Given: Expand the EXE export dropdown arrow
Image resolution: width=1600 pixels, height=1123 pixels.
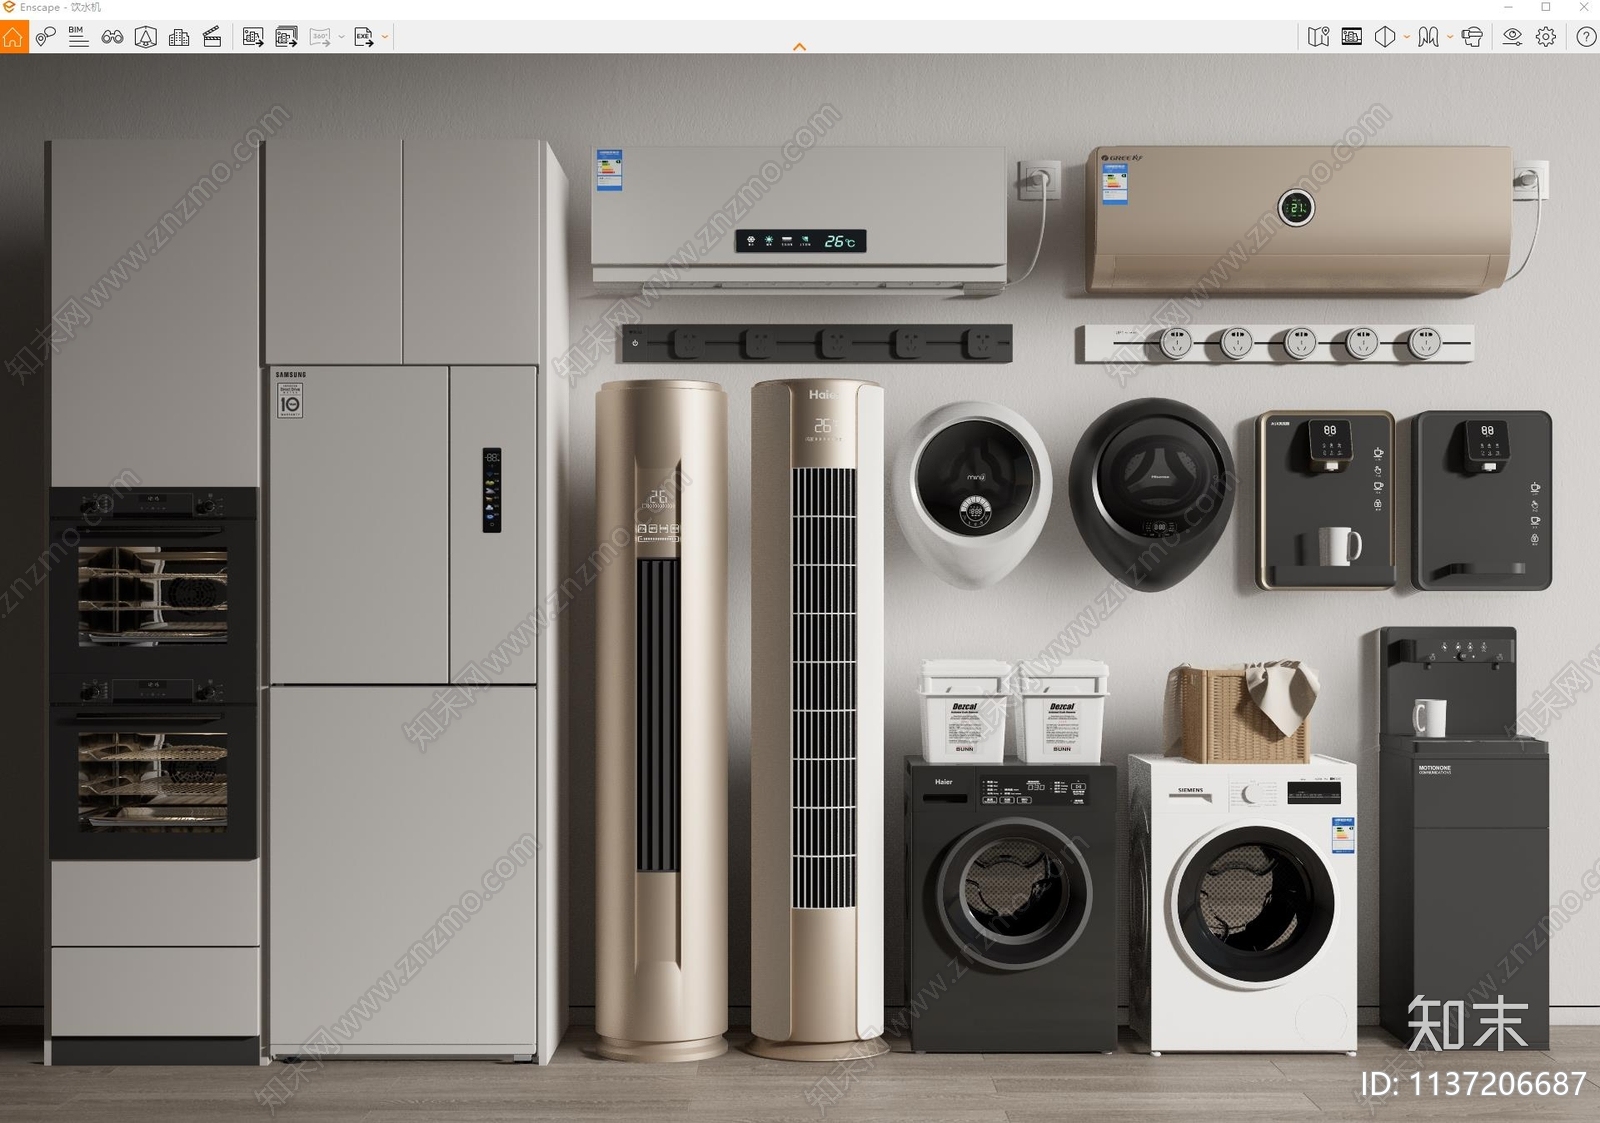Looking at the screenshot, I should (385, 38).
